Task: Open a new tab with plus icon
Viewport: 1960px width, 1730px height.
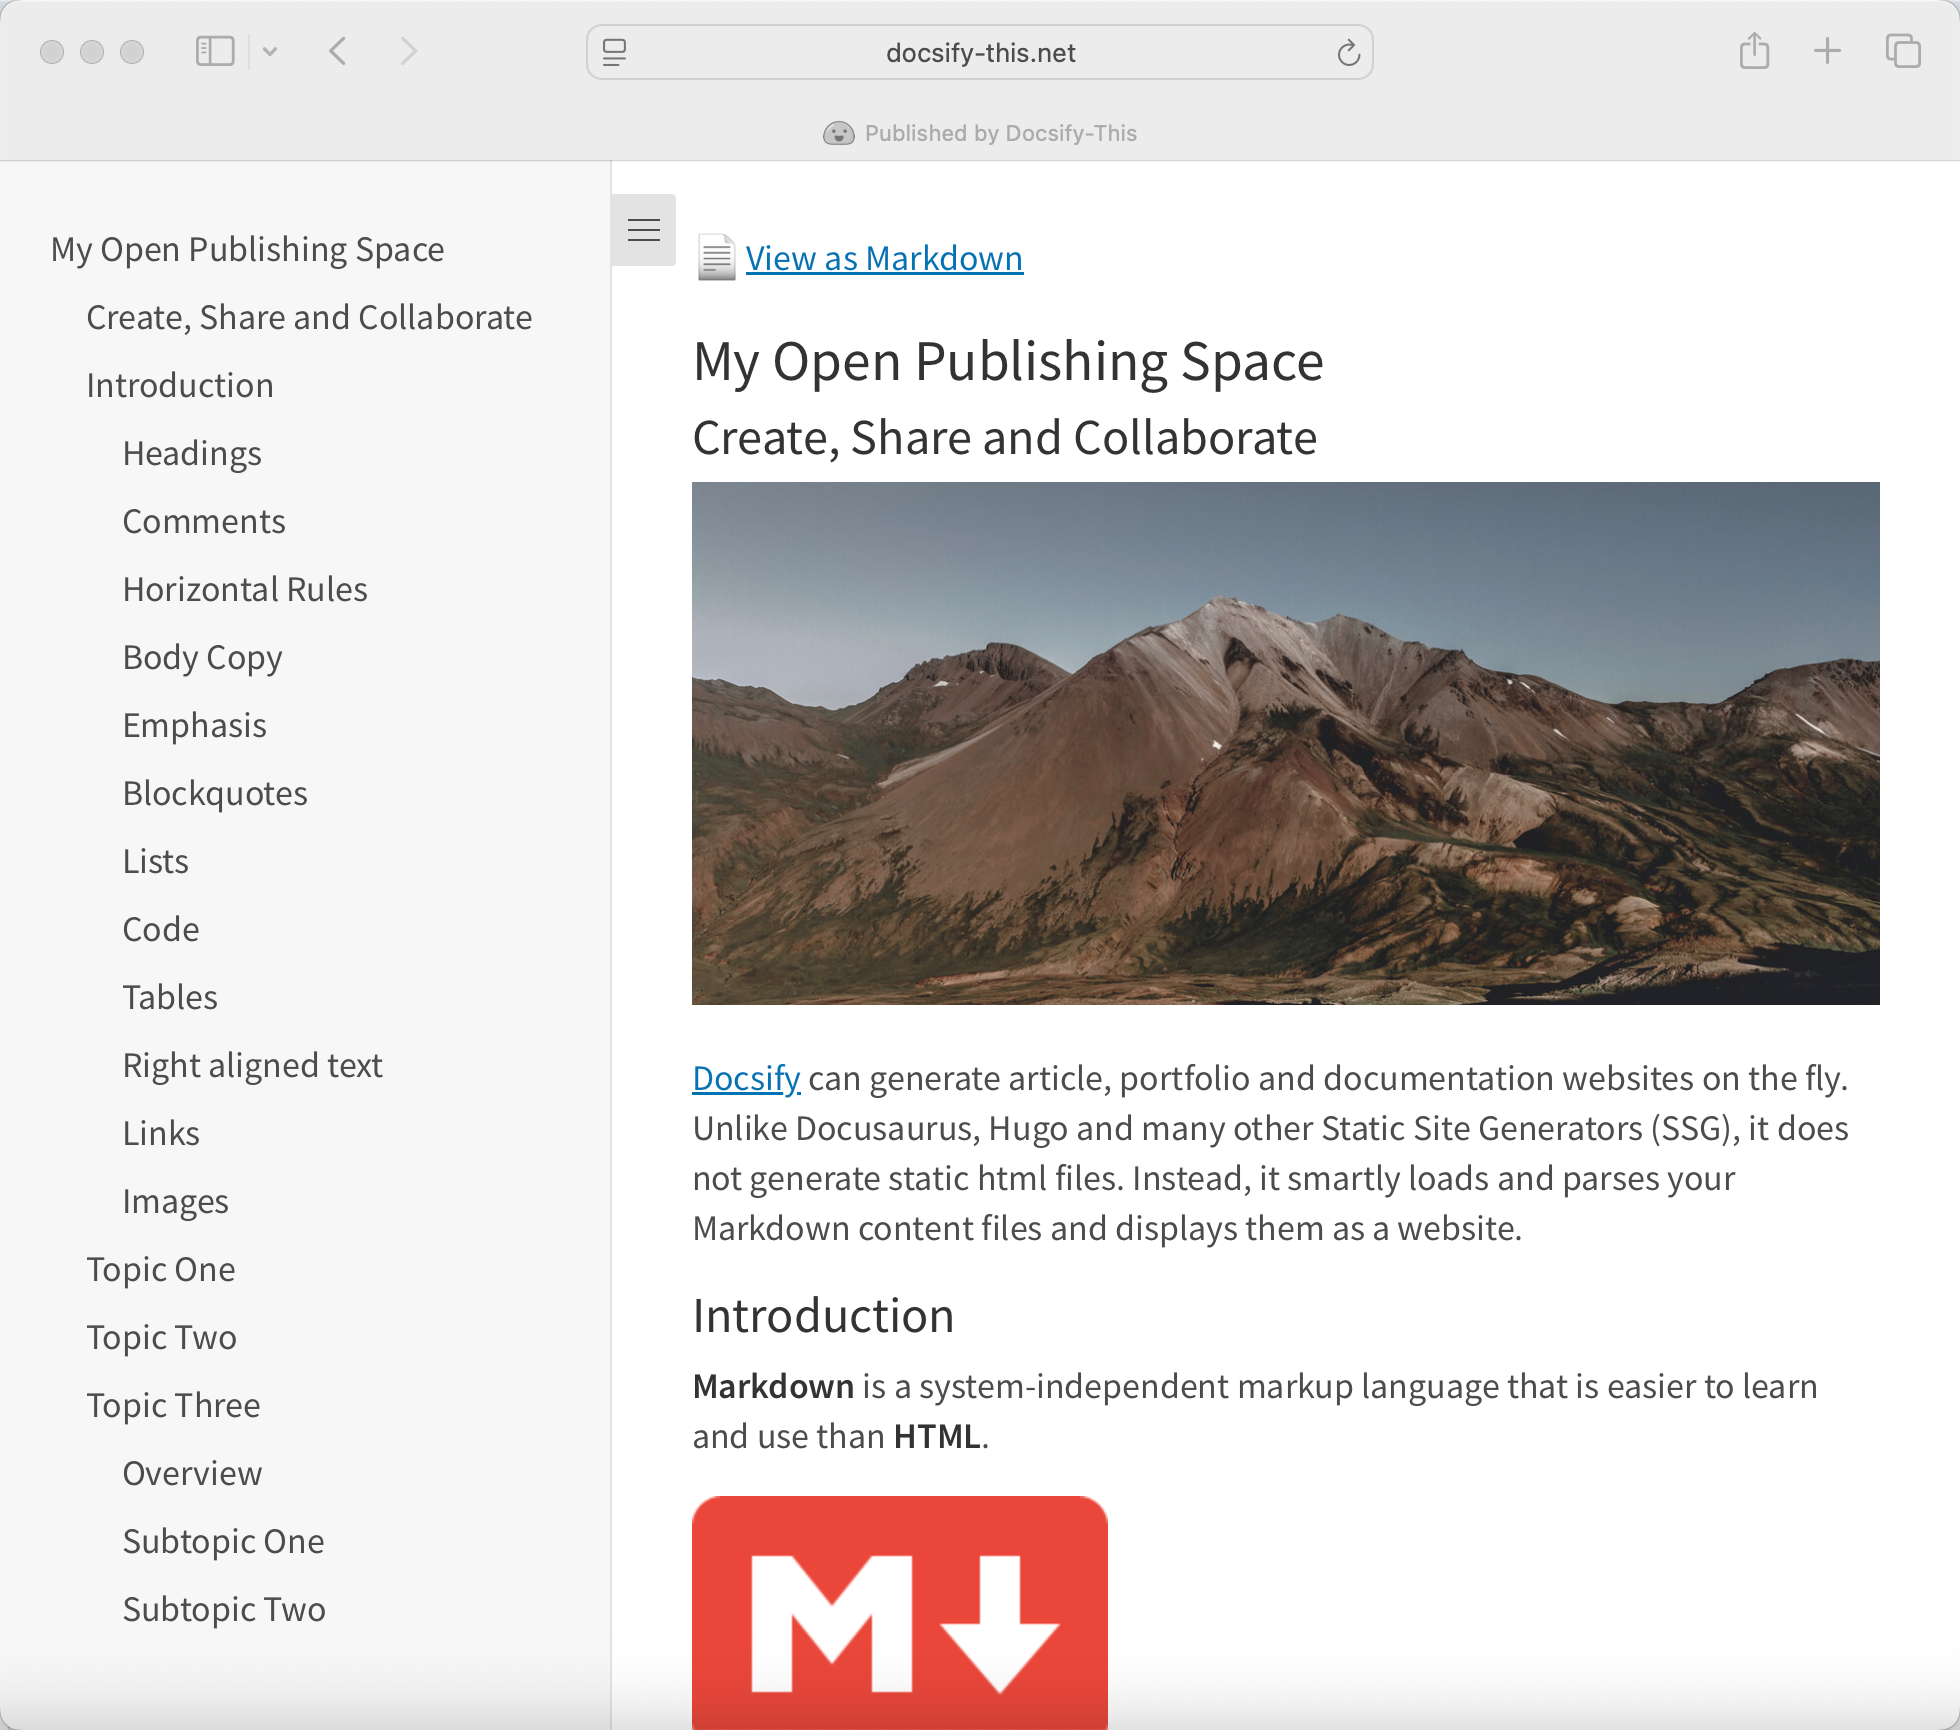Action: click(x=1827, y=51)
